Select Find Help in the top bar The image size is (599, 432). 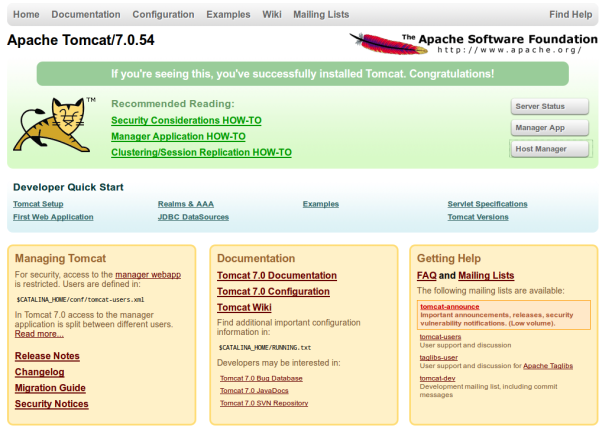[570, 15]
